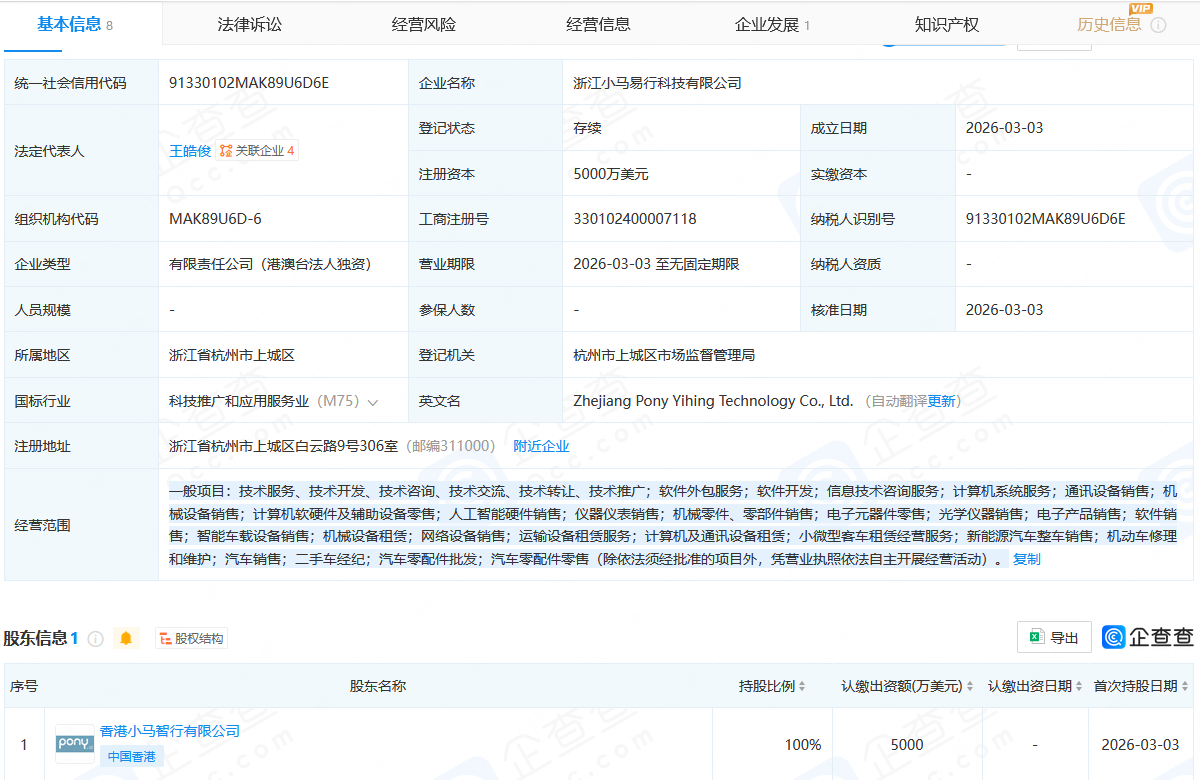The width and height of the screenshot is (1200, 780).
Task: Copy the business scope using 复制
Action: point(1025,559)
